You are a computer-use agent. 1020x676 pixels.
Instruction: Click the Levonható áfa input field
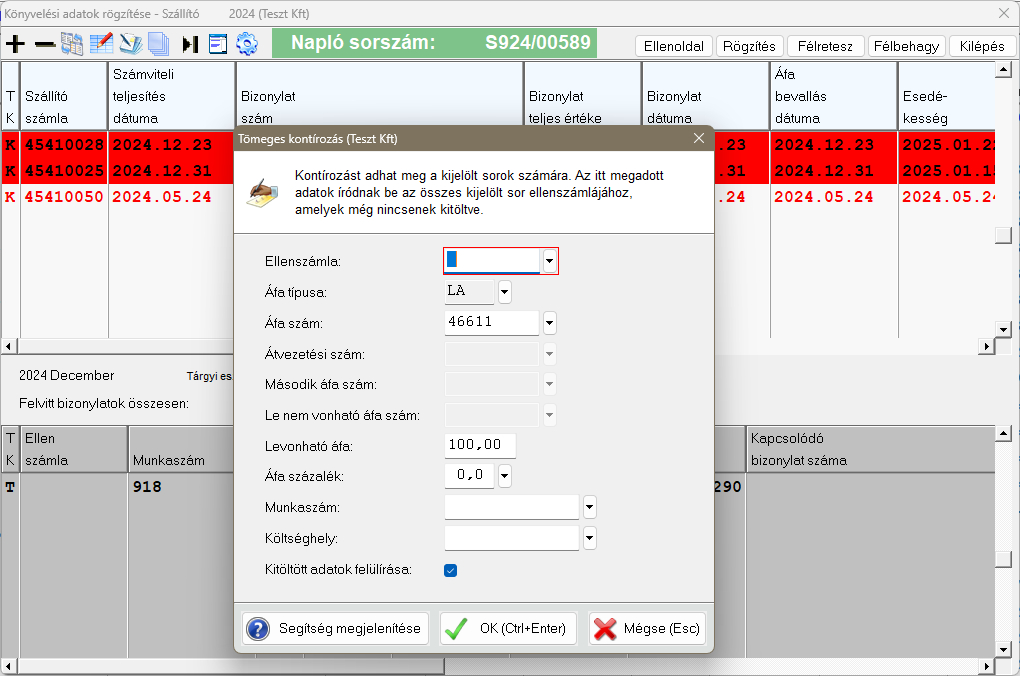pos(480,446)
